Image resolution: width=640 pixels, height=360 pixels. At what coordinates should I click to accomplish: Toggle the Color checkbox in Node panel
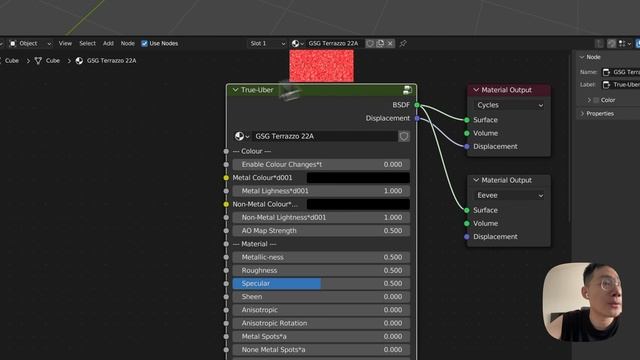[x=596, y=100]
